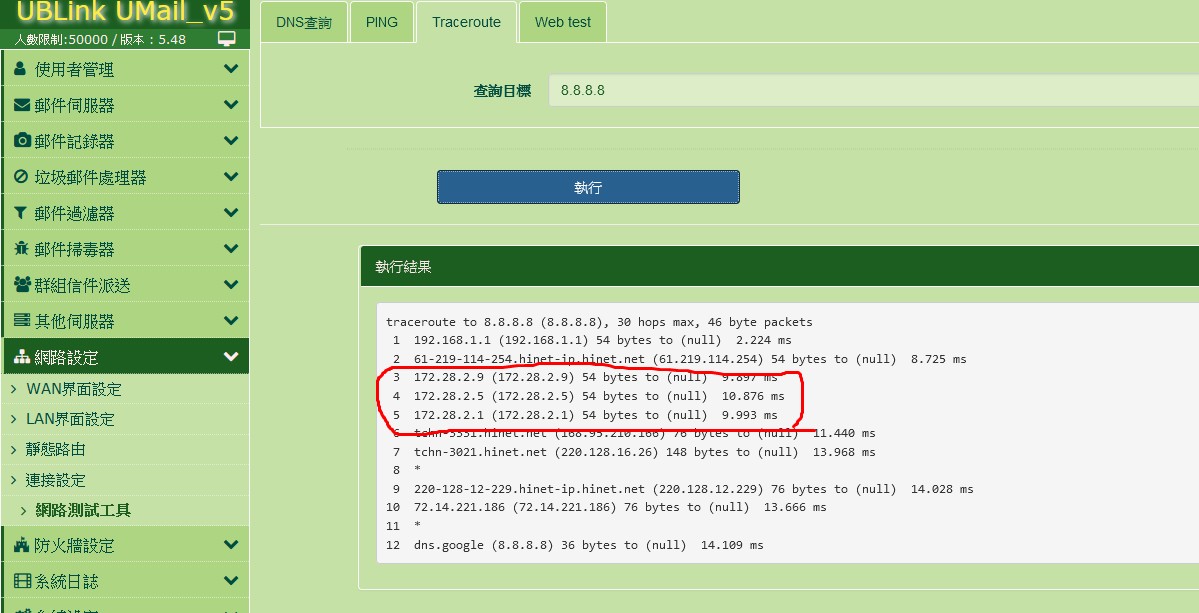The image size is (1199, 613).
Task: Expand the 系統日誌 chevron
Action: [x=231, y=581]
